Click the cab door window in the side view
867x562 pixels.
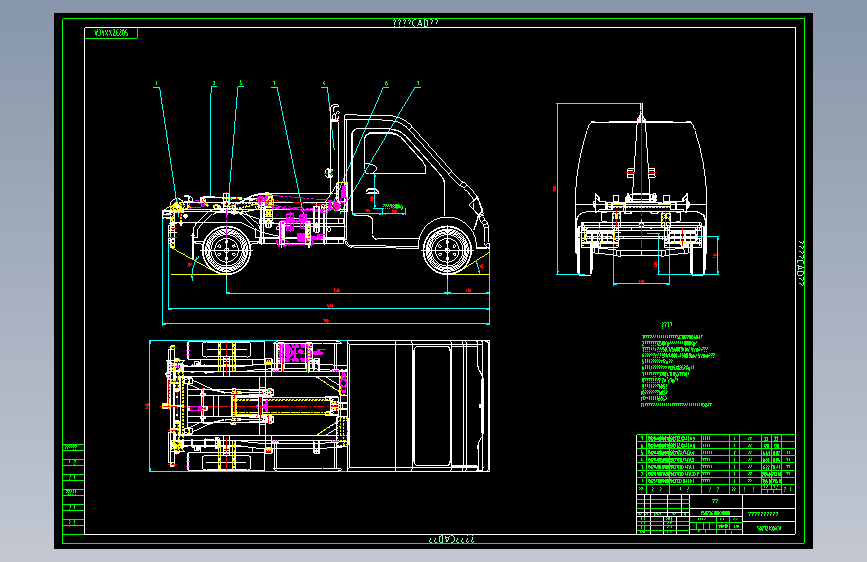pos(394,154)
